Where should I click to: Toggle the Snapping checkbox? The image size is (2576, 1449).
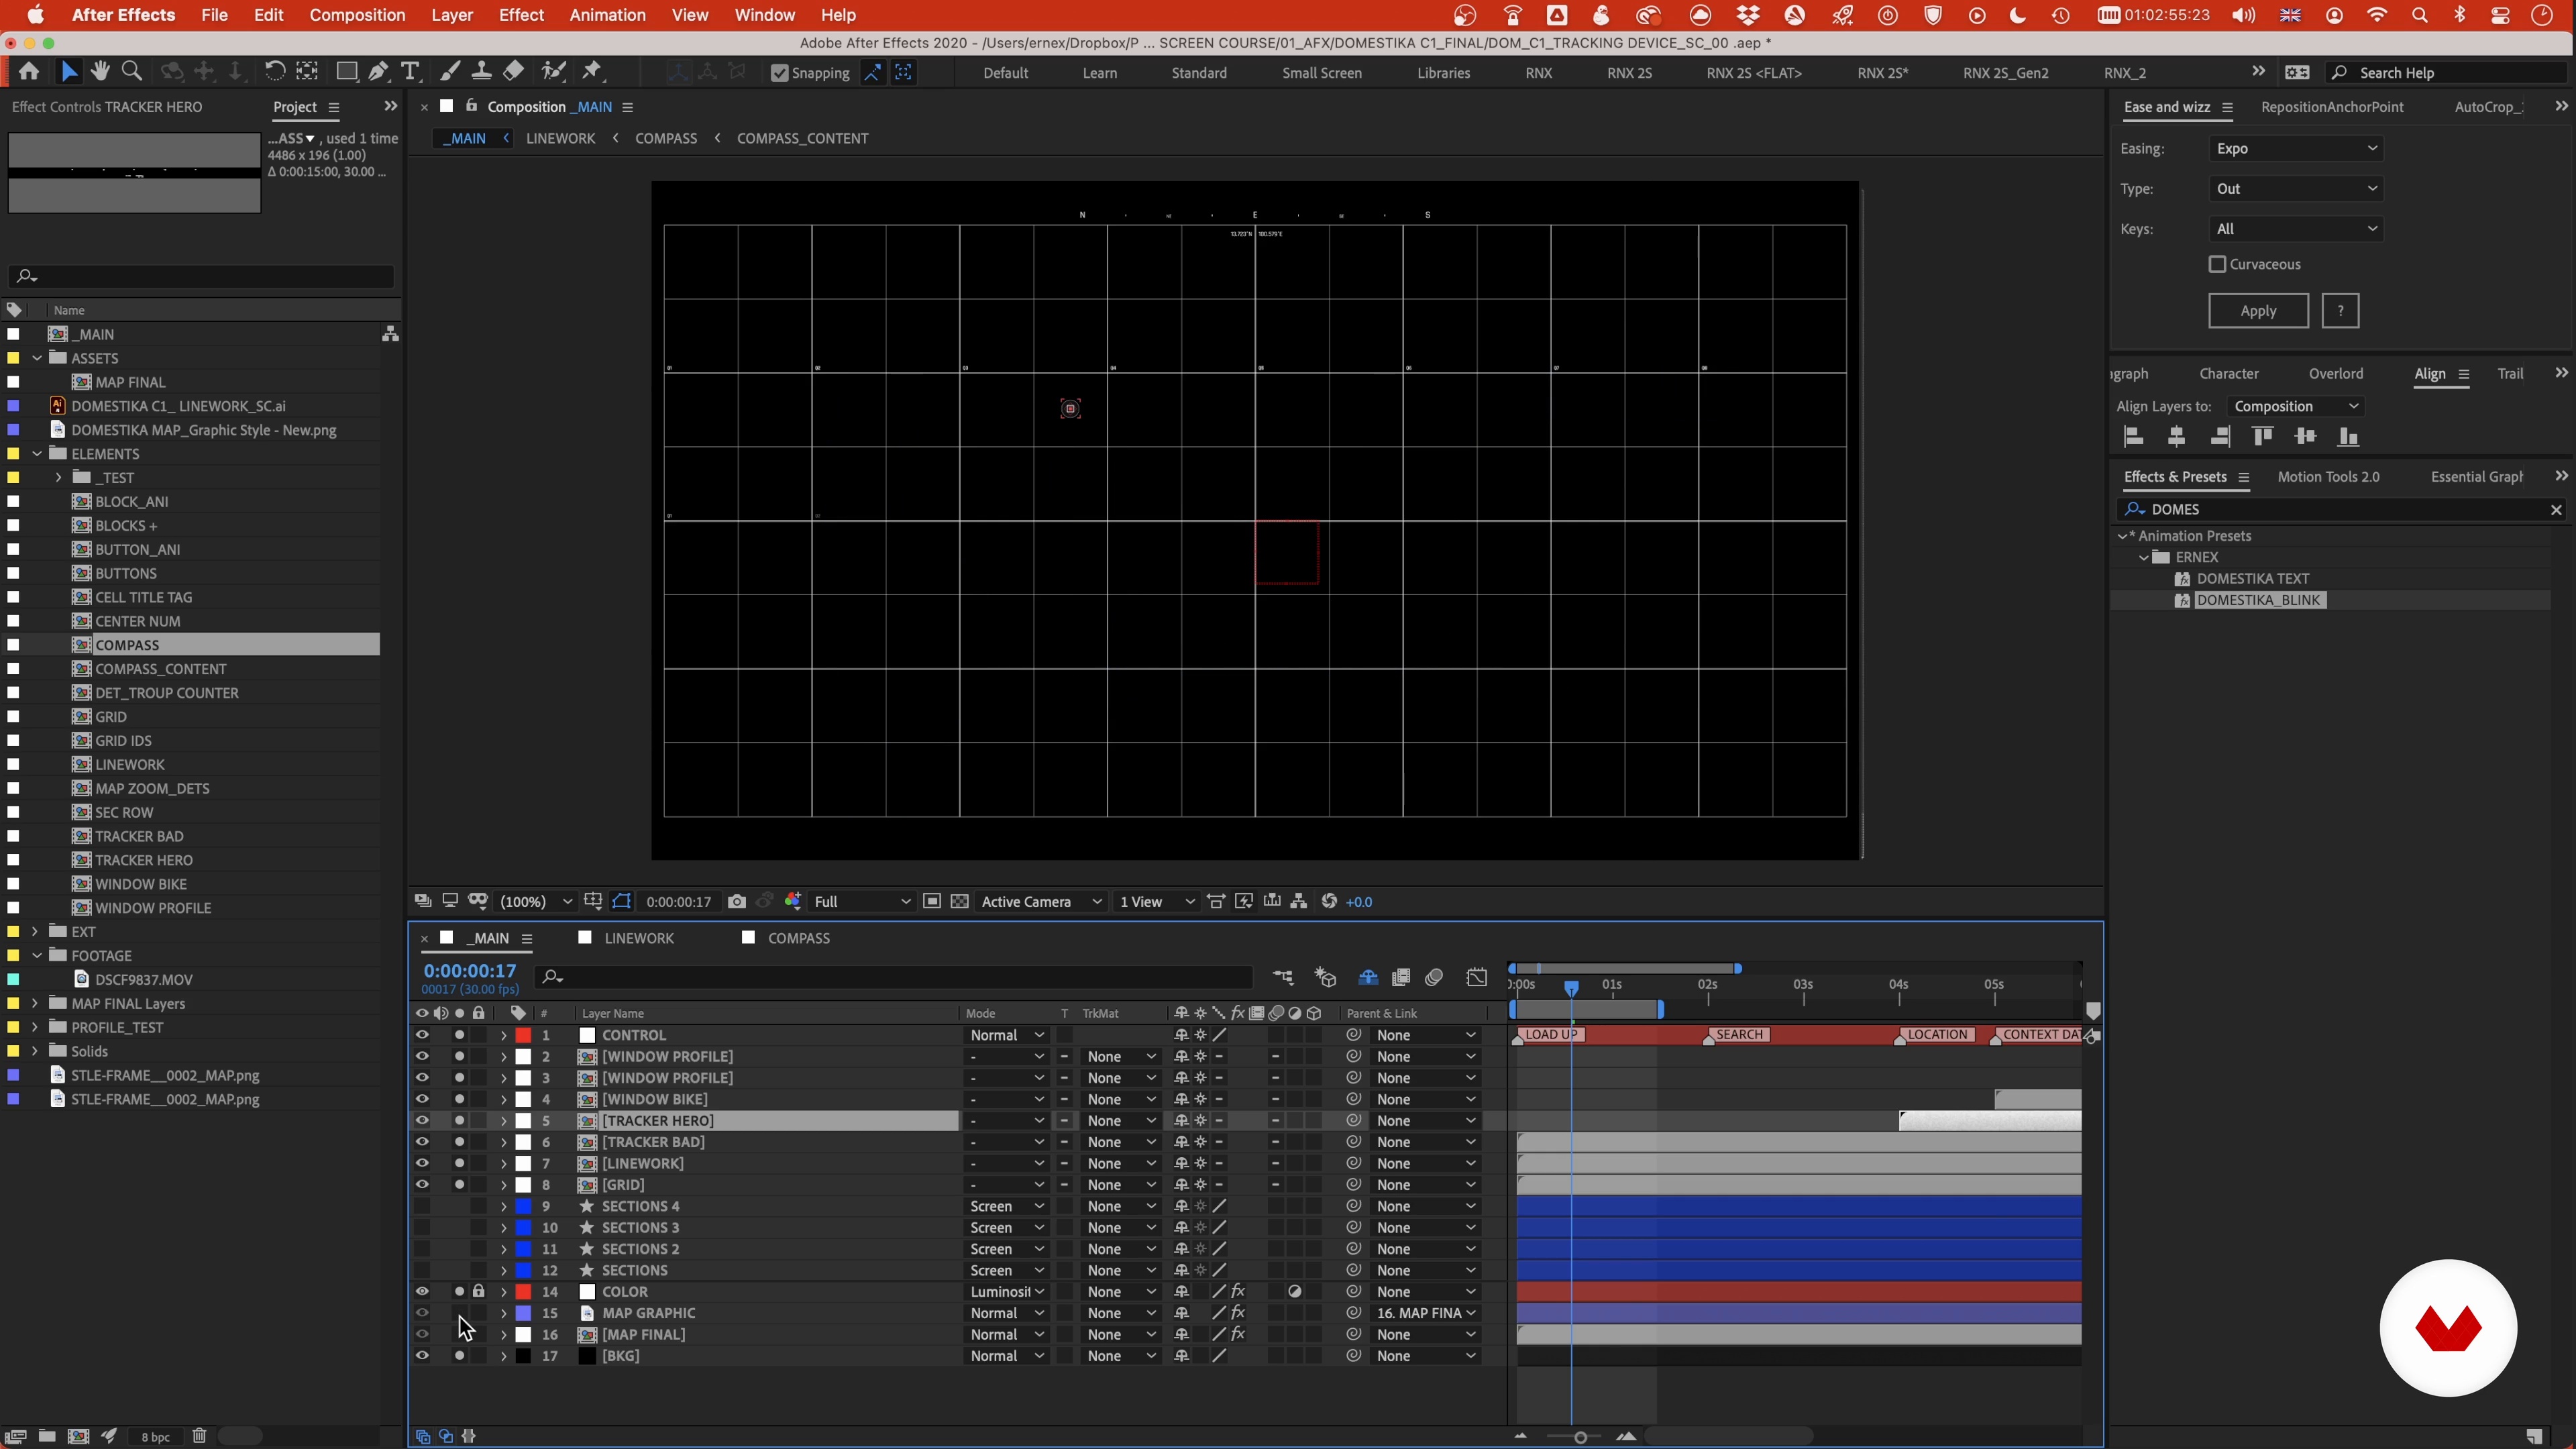coord(780,73)
